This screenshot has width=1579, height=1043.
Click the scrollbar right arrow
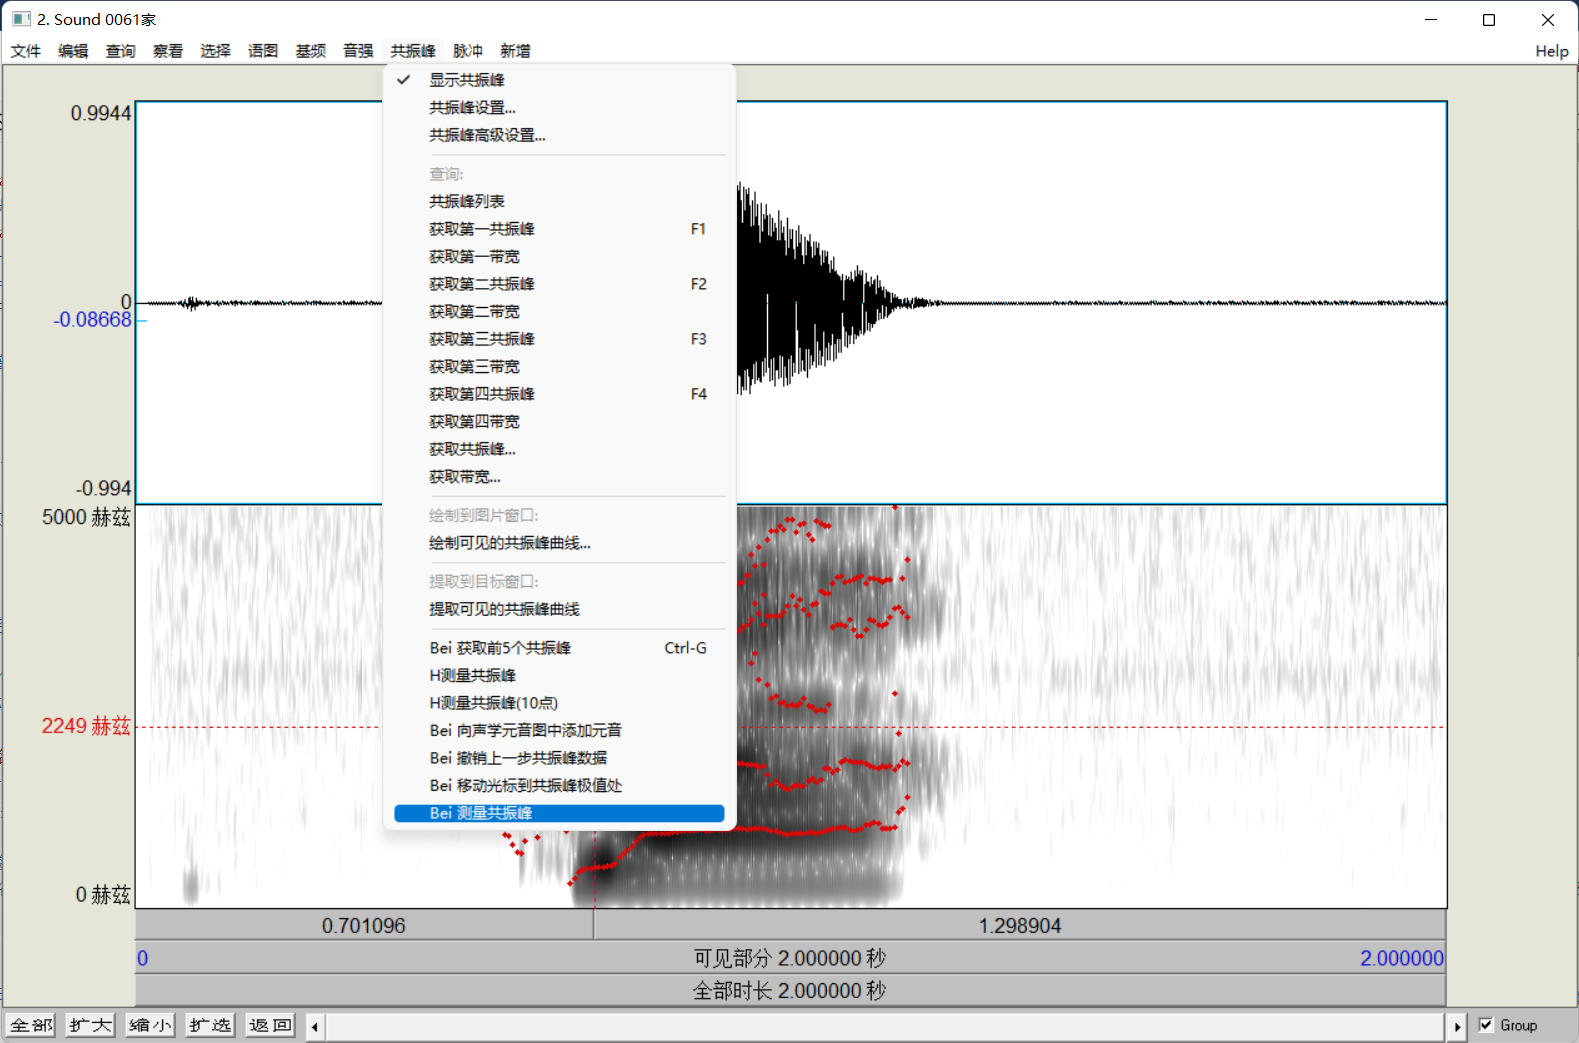pyautogui.click(x=1456, y=1026)
